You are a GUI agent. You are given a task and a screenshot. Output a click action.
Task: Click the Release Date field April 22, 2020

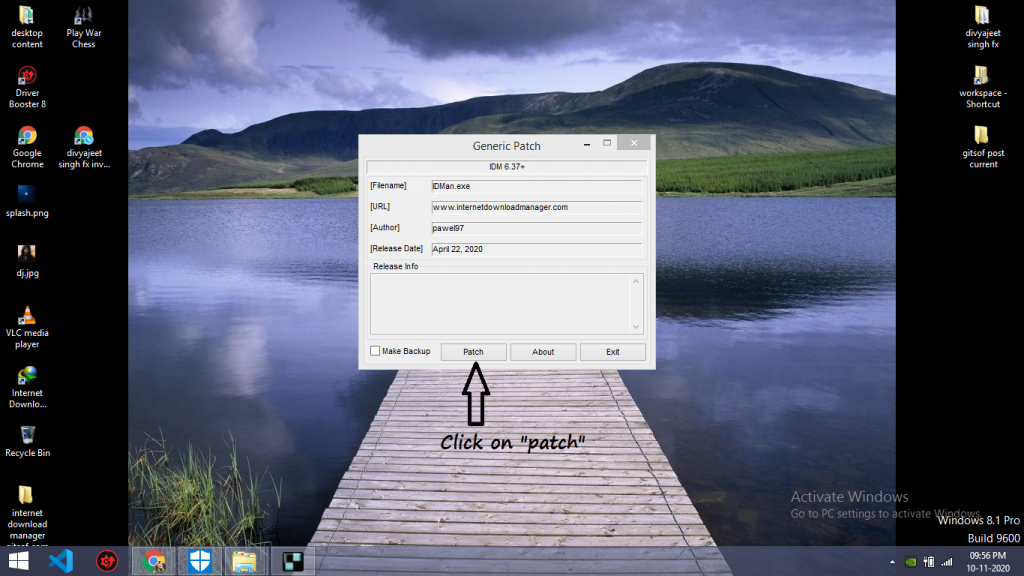[536, 249]
